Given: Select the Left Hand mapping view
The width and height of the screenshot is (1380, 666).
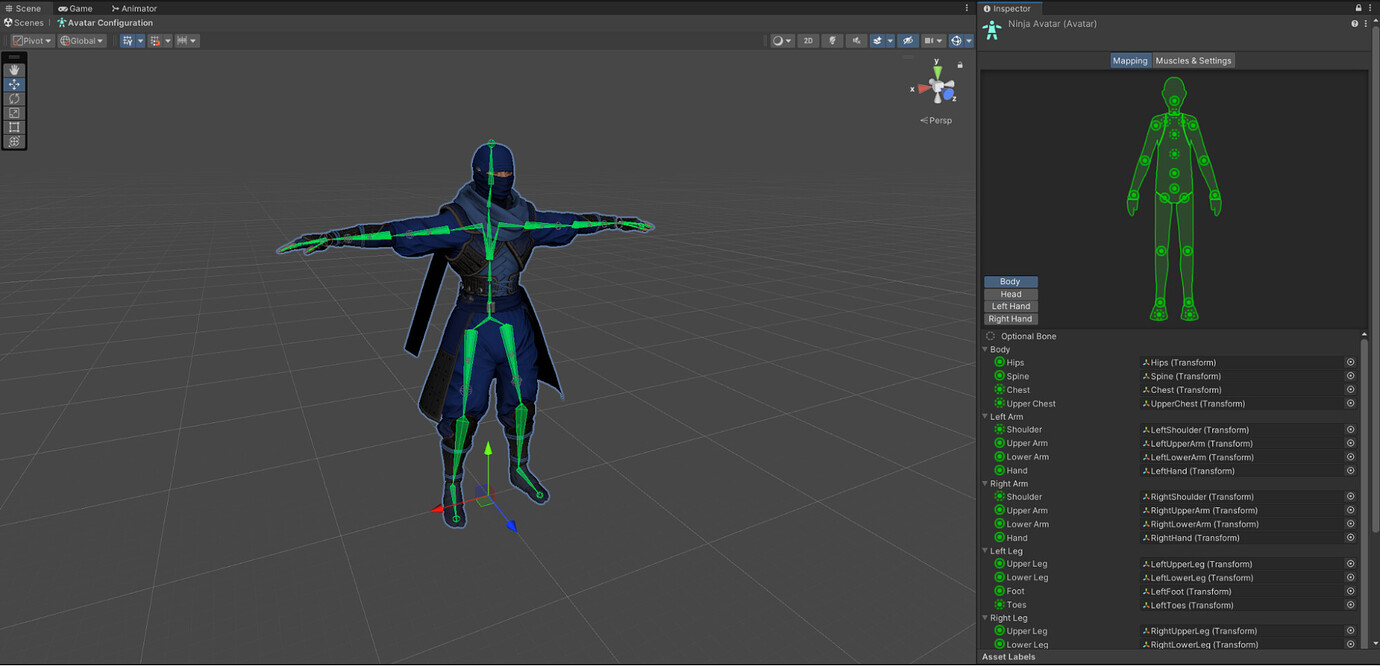Looking at the screenshot, I should pyautogui.click(x=1010, y=306).
